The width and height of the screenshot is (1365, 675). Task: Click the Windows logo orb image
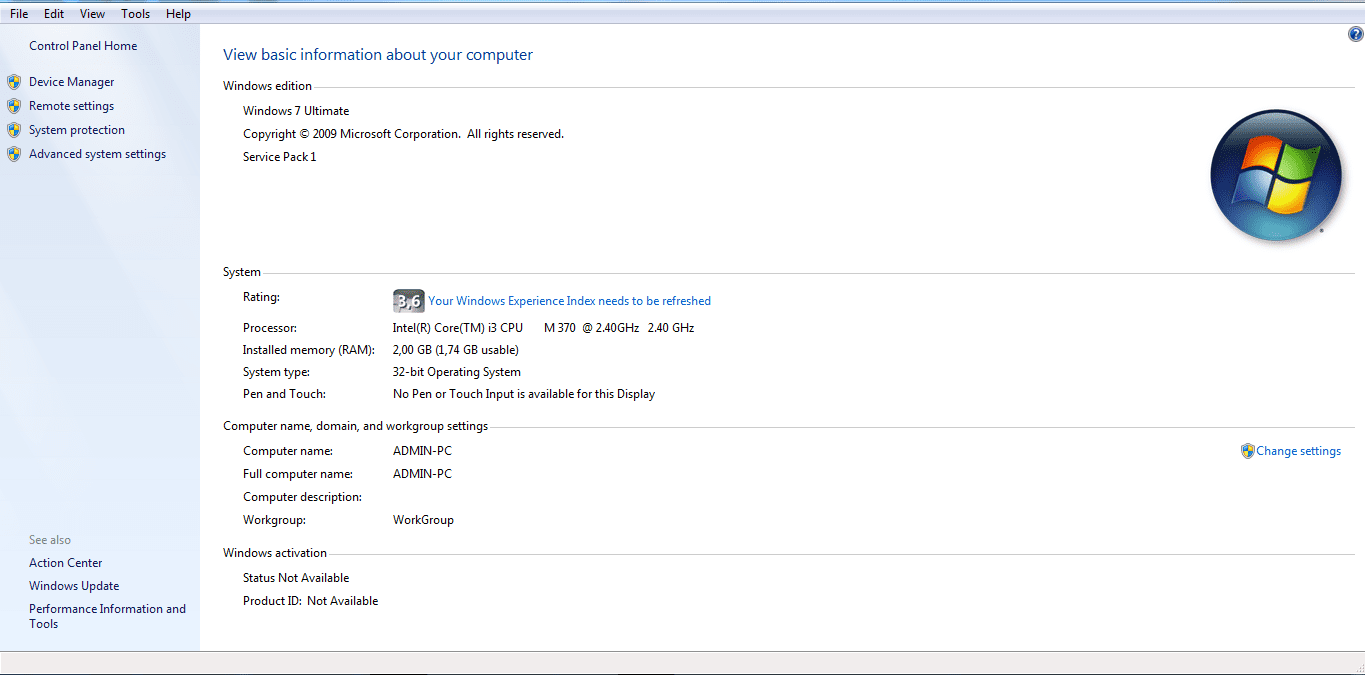click(1275, 175)
